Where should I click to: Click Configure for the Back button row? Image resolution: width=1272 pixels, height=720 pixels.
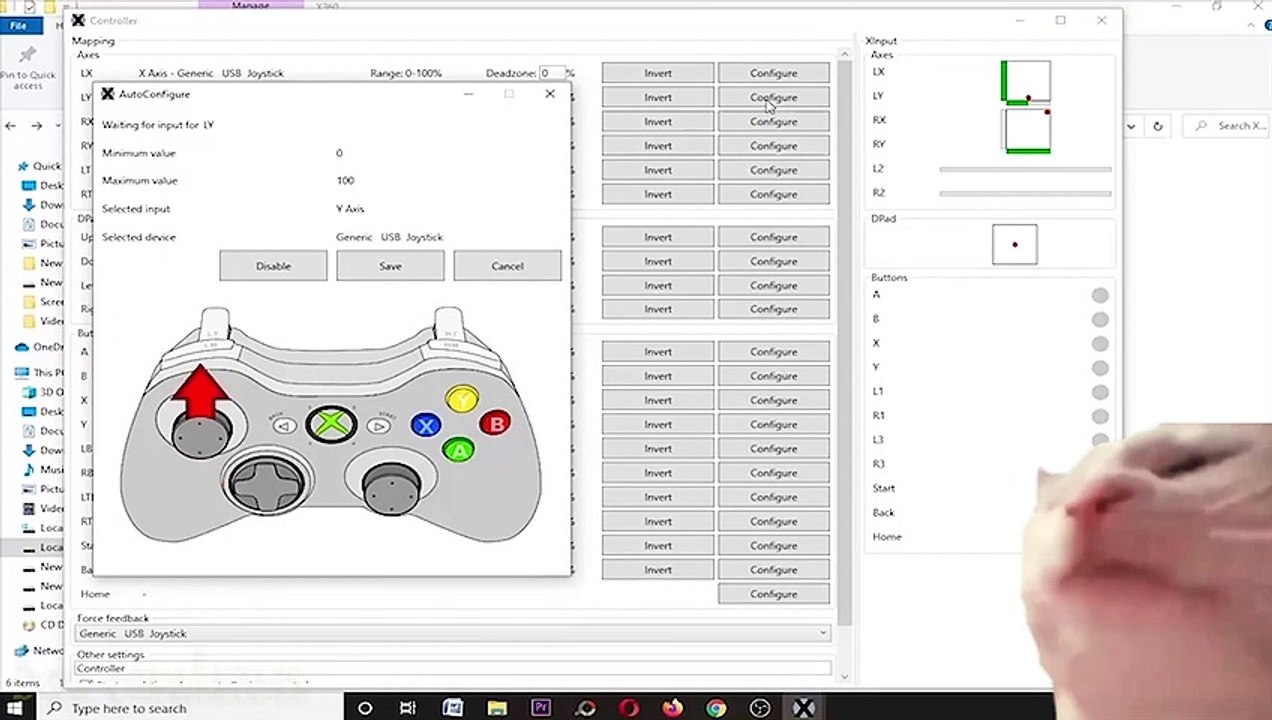click(774, 570)
